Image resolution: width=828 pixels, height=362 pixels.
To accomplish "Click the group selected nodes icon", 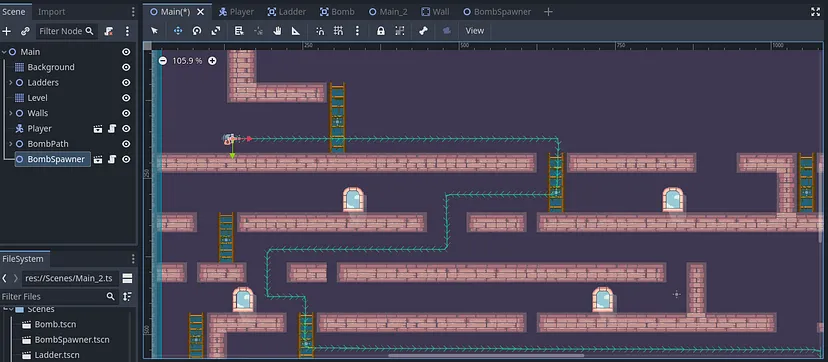I will pos(400,31).
